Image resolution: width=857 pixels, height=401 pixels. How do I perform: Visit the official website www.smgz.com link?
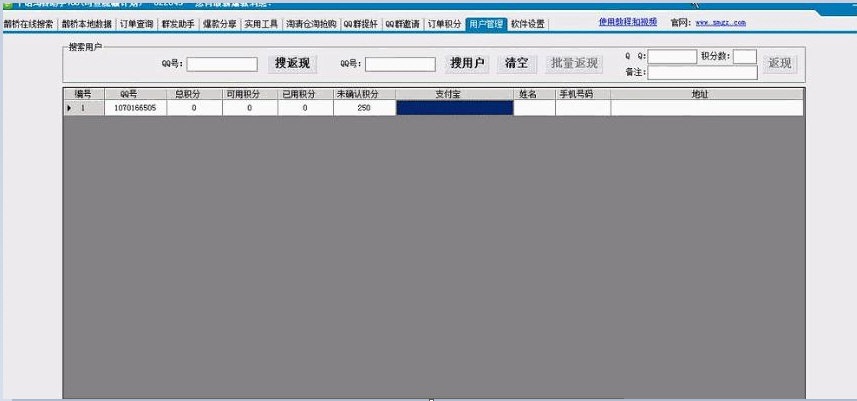pyautogui.click(x=720, y=22)
